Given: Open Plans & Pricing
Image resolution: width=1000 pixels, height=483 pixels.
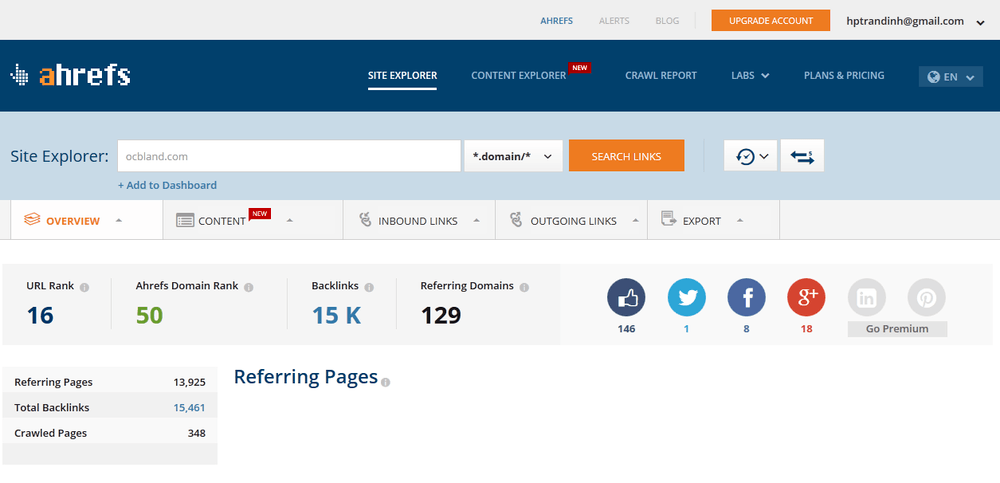Looking at the screenshot, I should 844,75.
